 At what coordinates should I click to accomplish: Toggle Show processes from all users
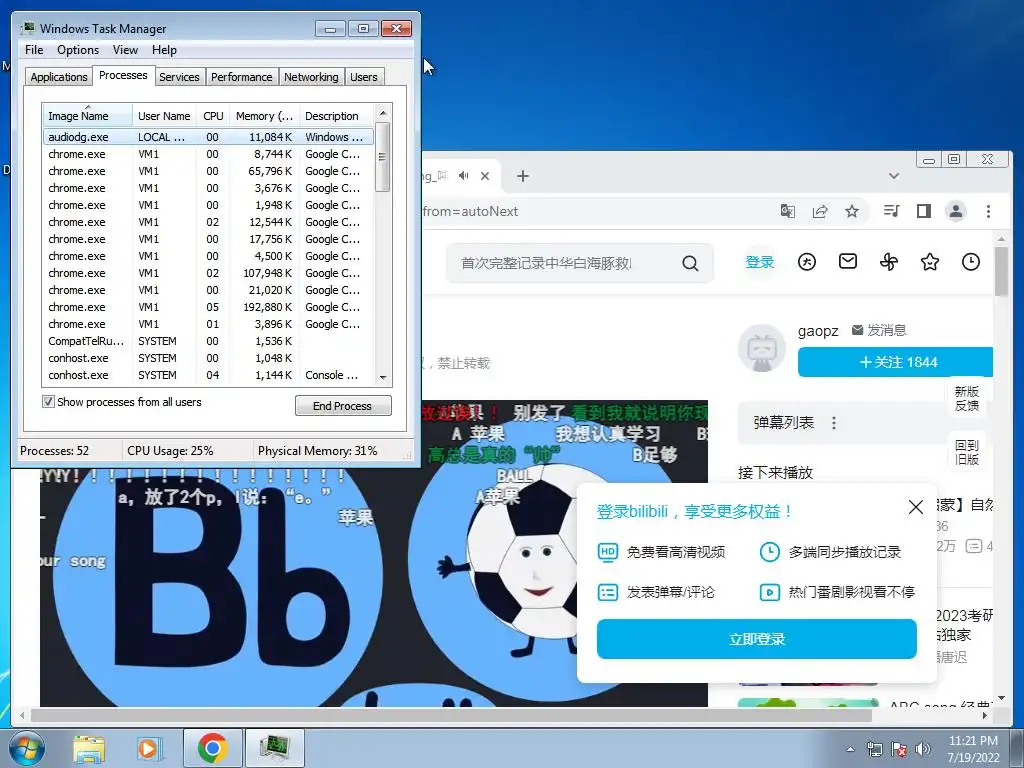[48, 402]
